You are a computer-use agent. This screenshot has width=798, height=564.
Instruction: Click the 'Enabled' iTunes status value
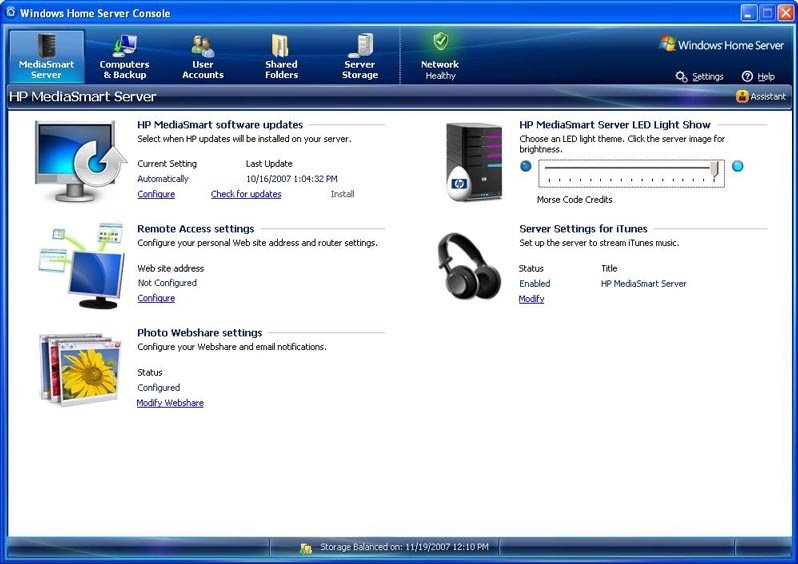(x=534, y=284)
